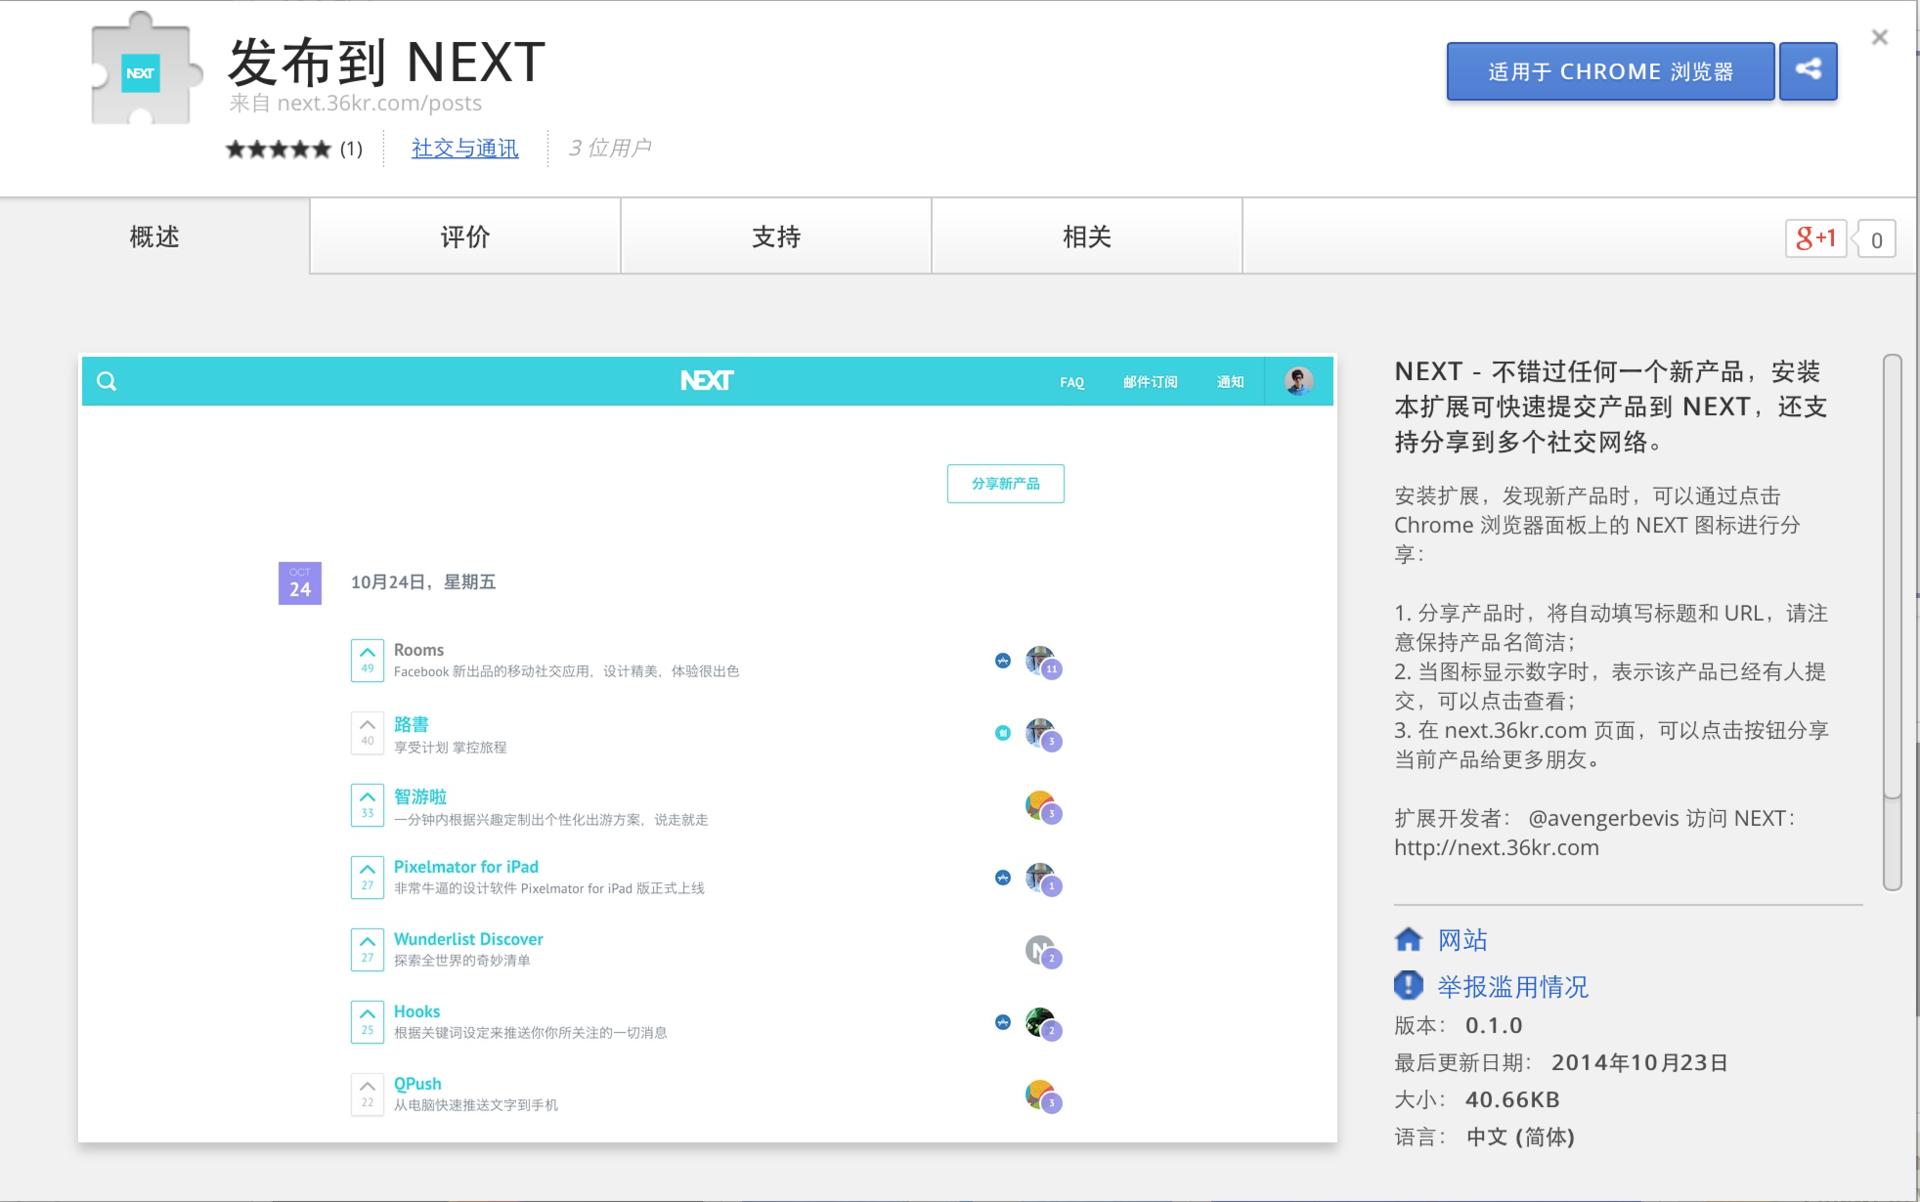
Task: Switch to the 相关 tab
Action: 1087,236
